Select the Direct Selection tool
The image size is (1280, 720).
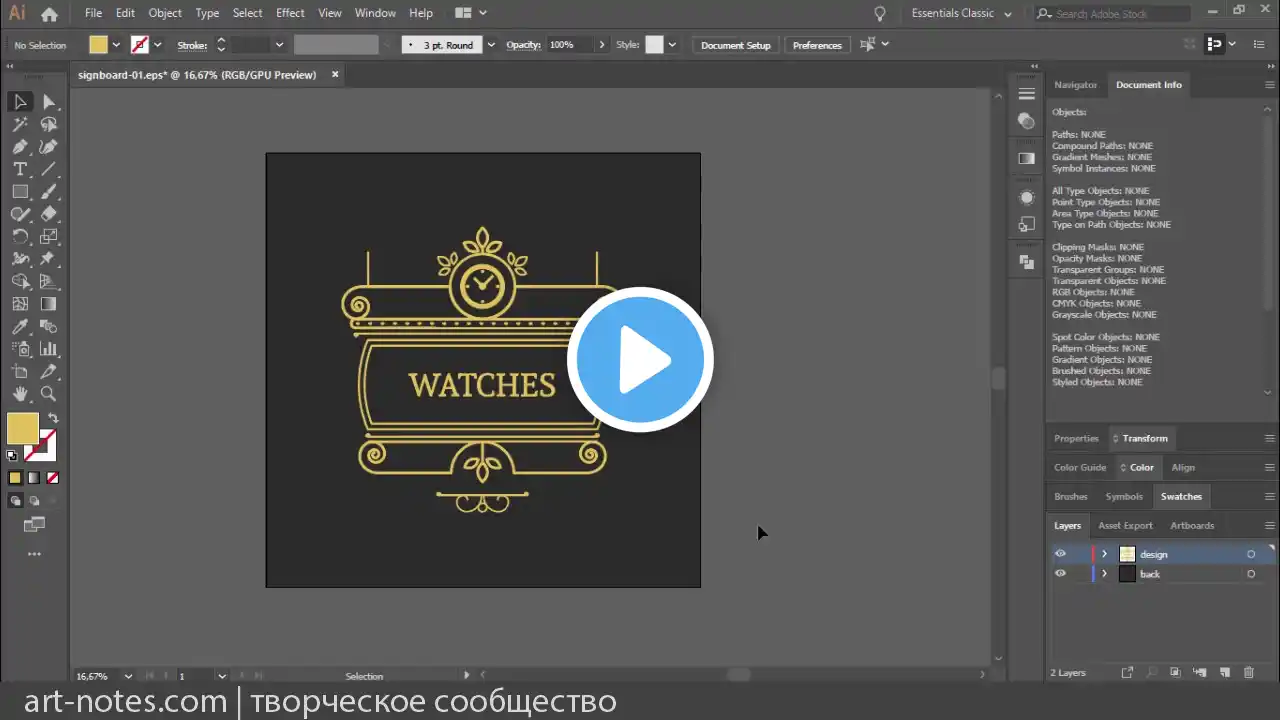tap(48, 102)
